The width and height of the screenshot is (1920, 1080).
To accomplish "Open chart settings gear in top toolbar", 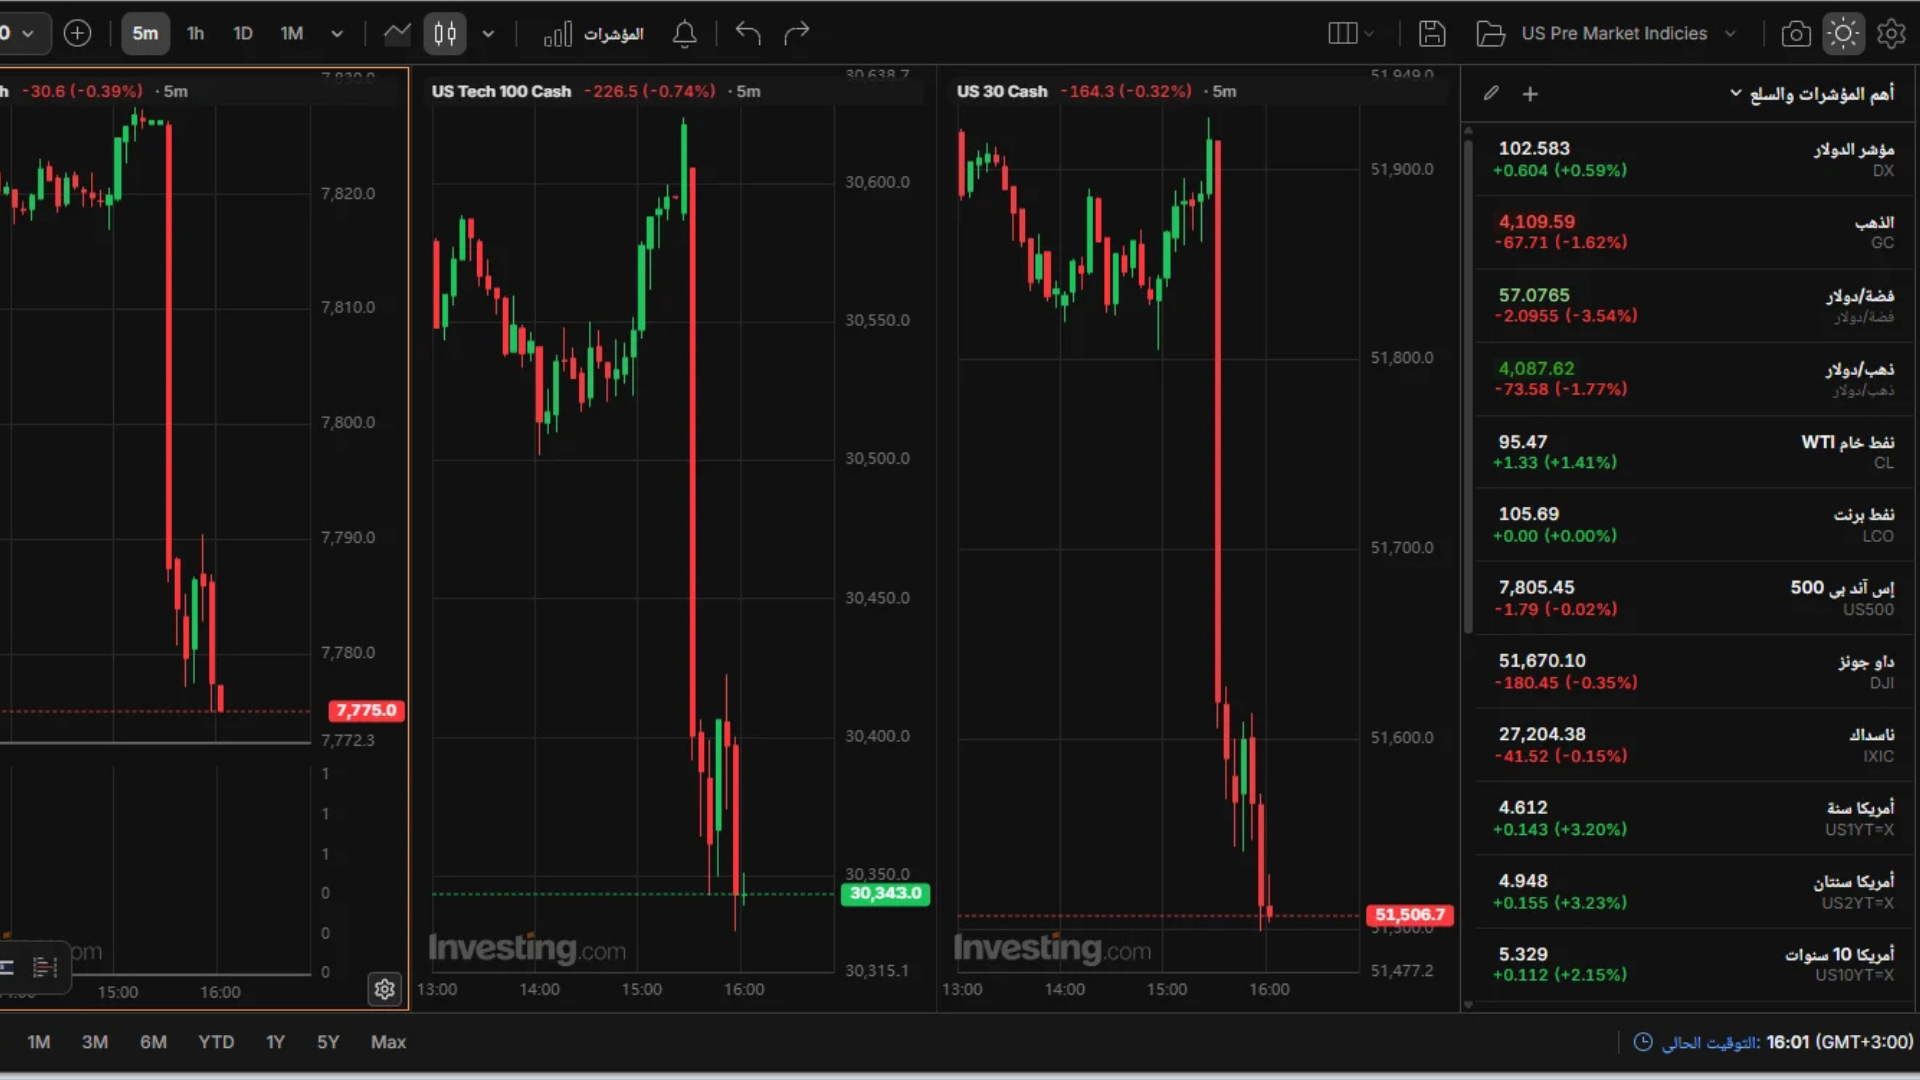I will point(1891,33).
